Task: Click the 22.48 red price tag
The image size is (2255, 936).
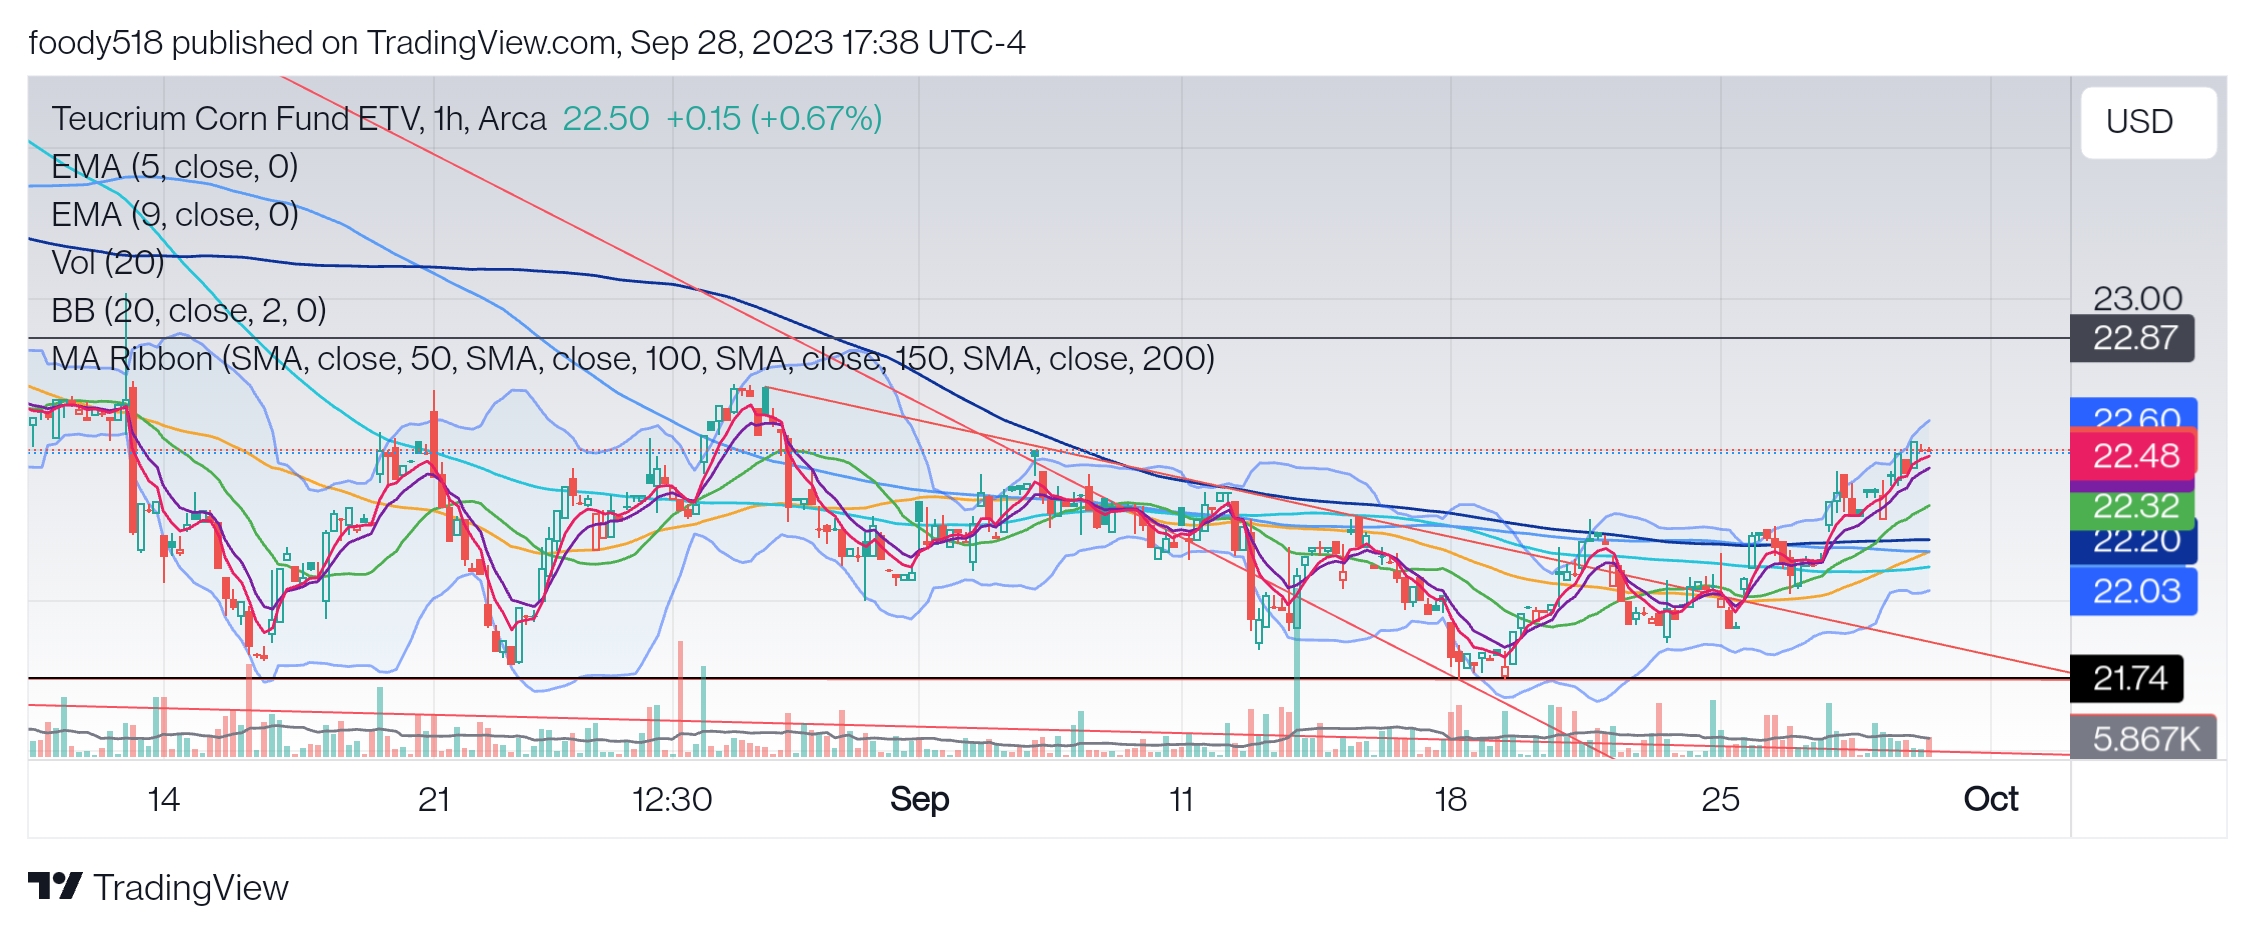Action: 2133,456
